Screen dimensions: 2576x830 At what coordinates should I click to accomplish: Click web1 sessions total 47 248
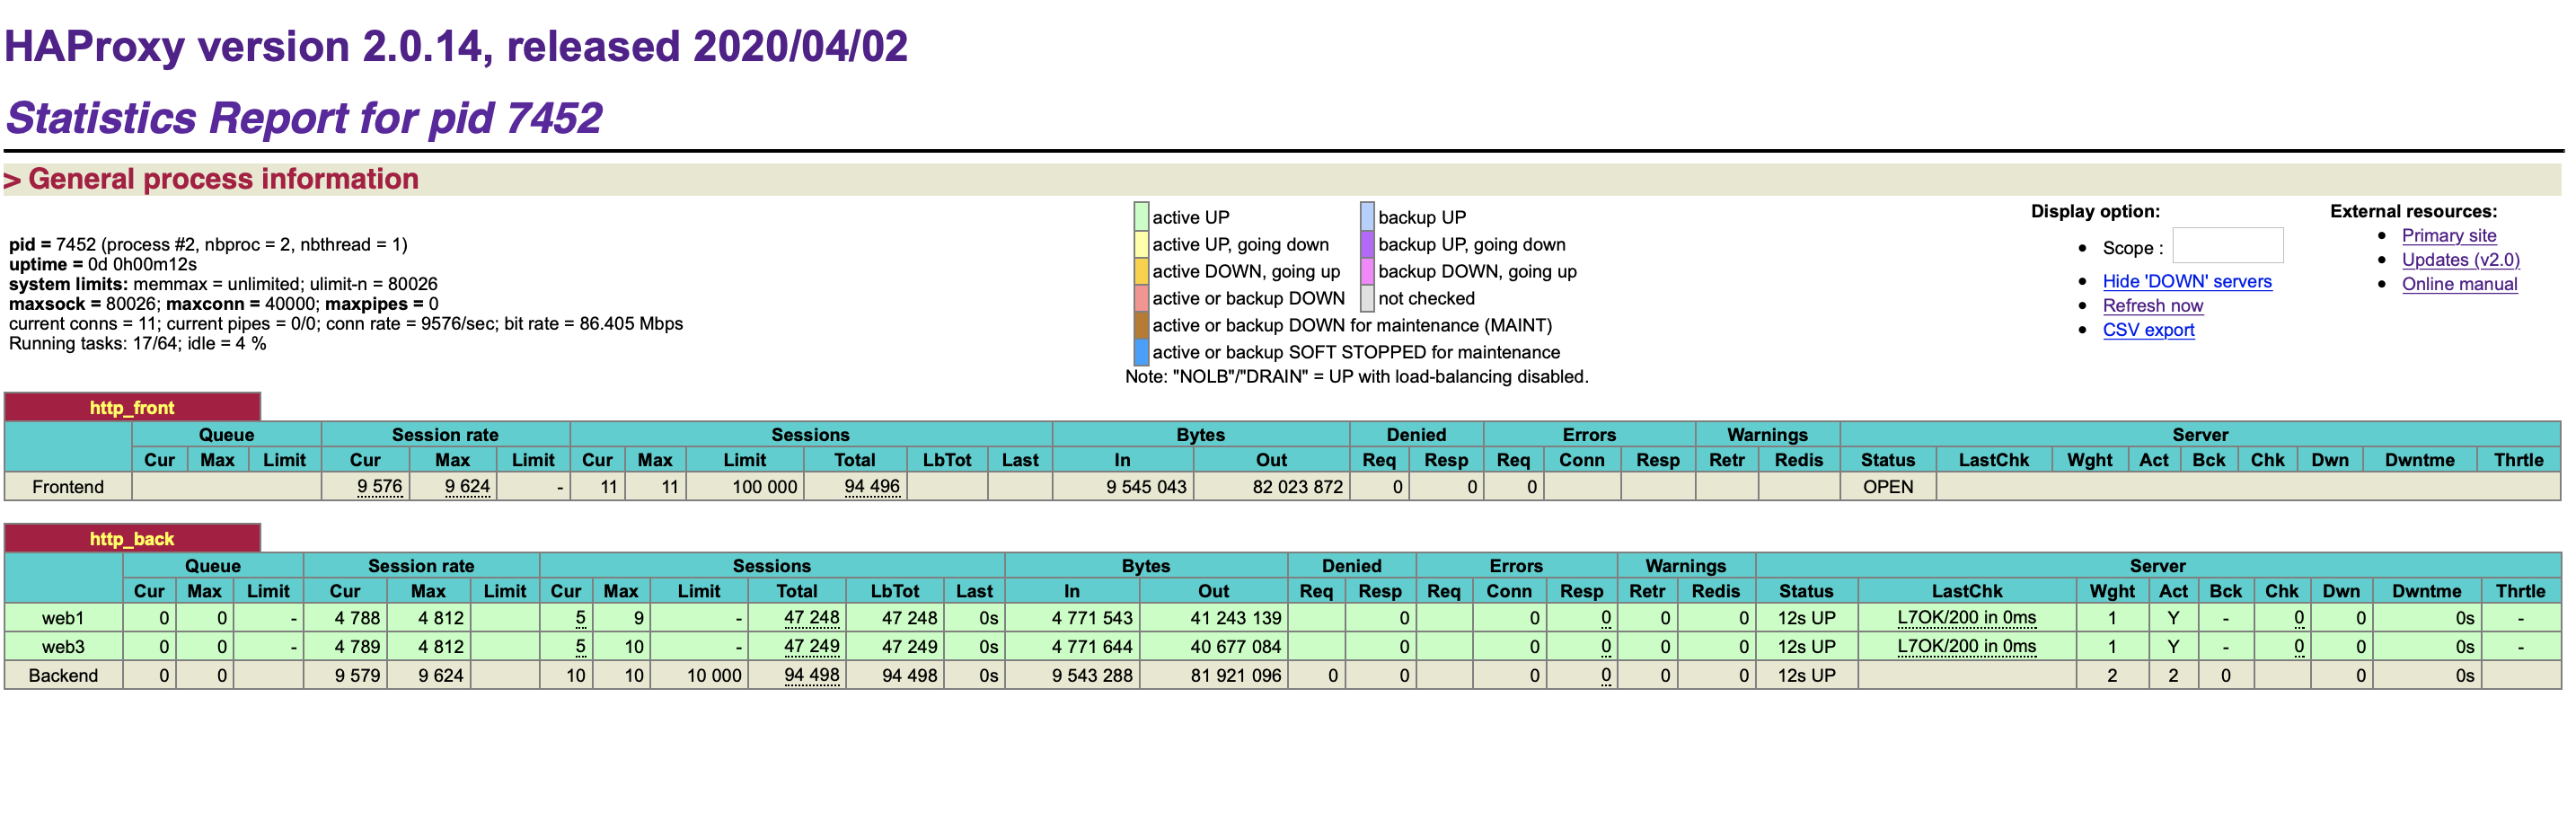click(811, 618)
